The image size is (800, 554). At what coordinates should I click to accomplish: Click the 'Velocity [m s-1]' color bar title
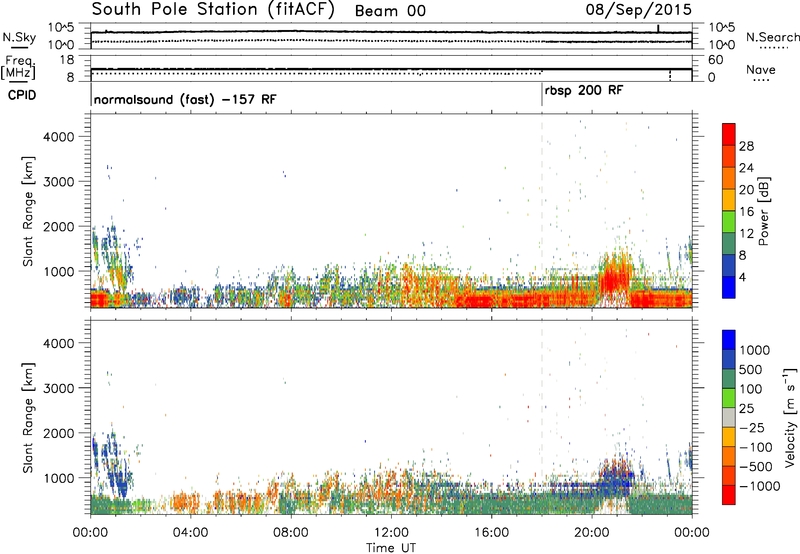[x=790, y=417]
